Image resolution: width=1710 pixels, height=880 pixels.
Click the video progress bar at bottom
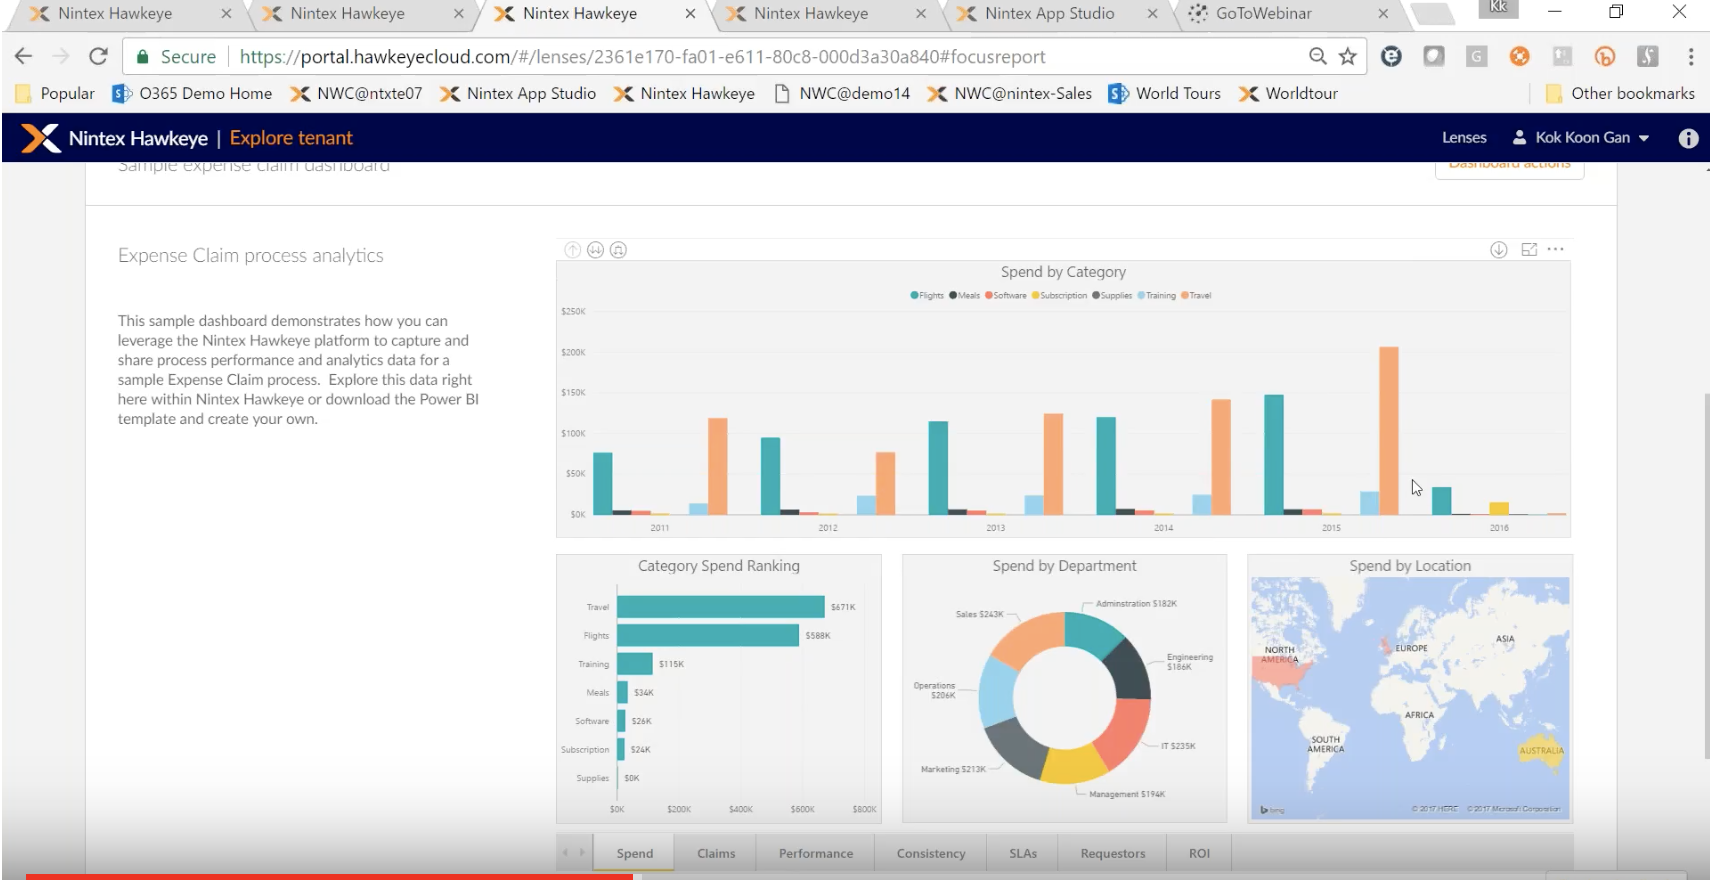pos(855,876)
